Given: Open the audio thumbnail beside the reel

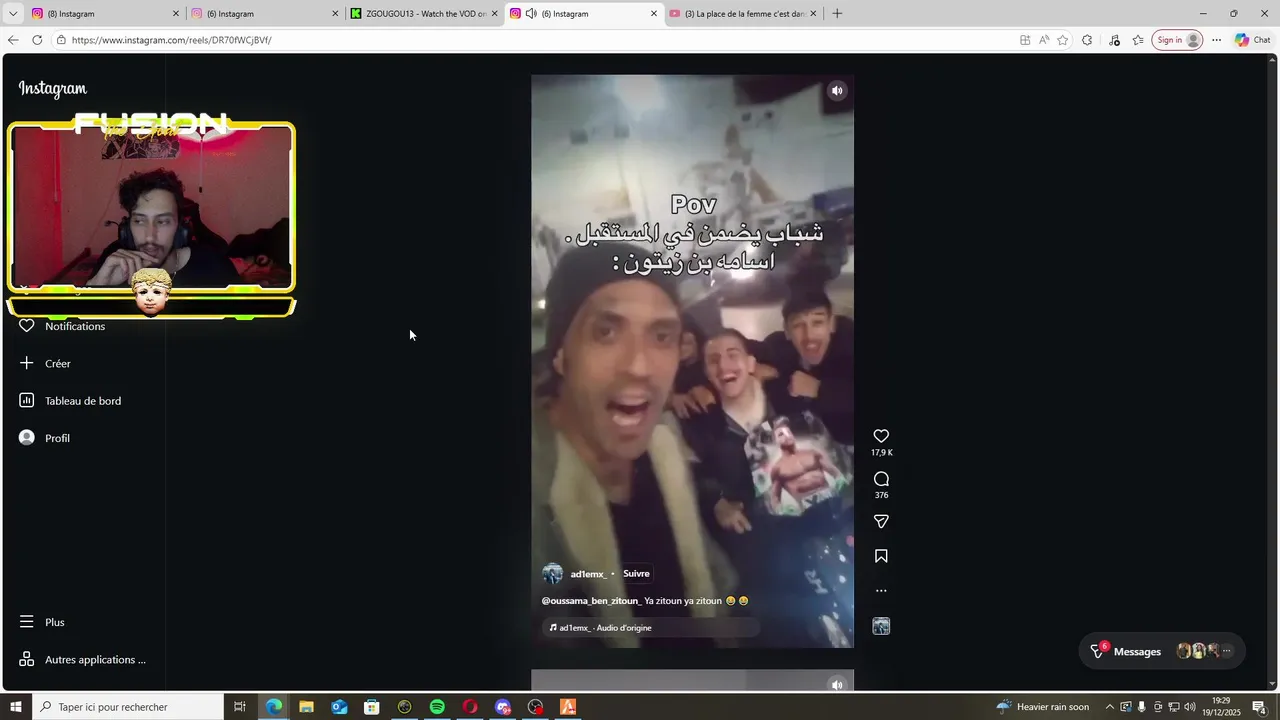Looking at the screenshot, I should click(881, 626).
